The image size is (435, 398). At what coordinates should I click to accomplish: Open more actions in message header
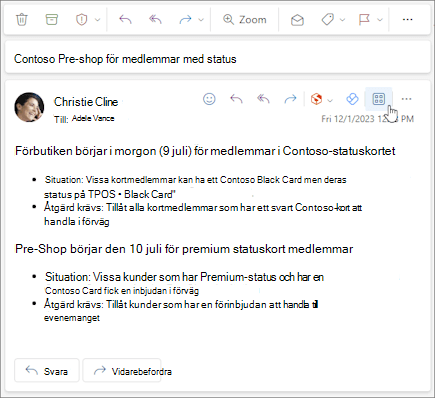coord(406,99)
